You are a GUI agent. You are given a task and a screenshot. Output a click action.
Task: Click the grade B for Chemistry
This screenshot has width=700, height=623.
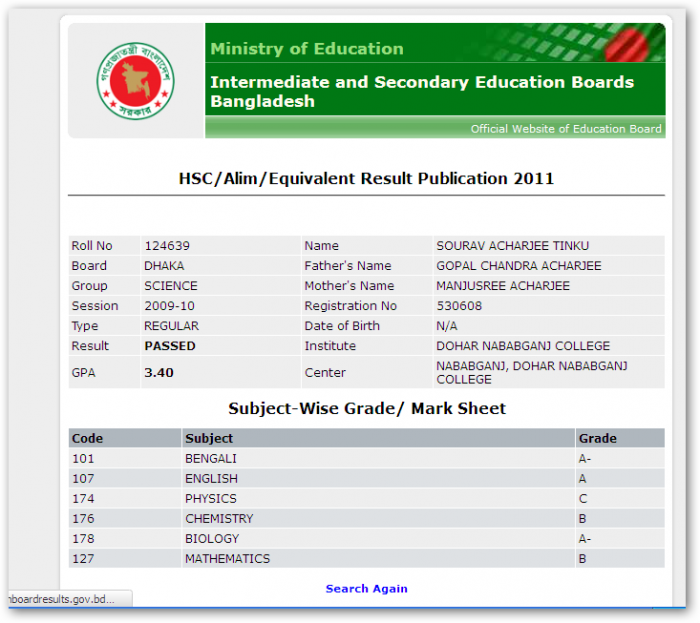582,519
